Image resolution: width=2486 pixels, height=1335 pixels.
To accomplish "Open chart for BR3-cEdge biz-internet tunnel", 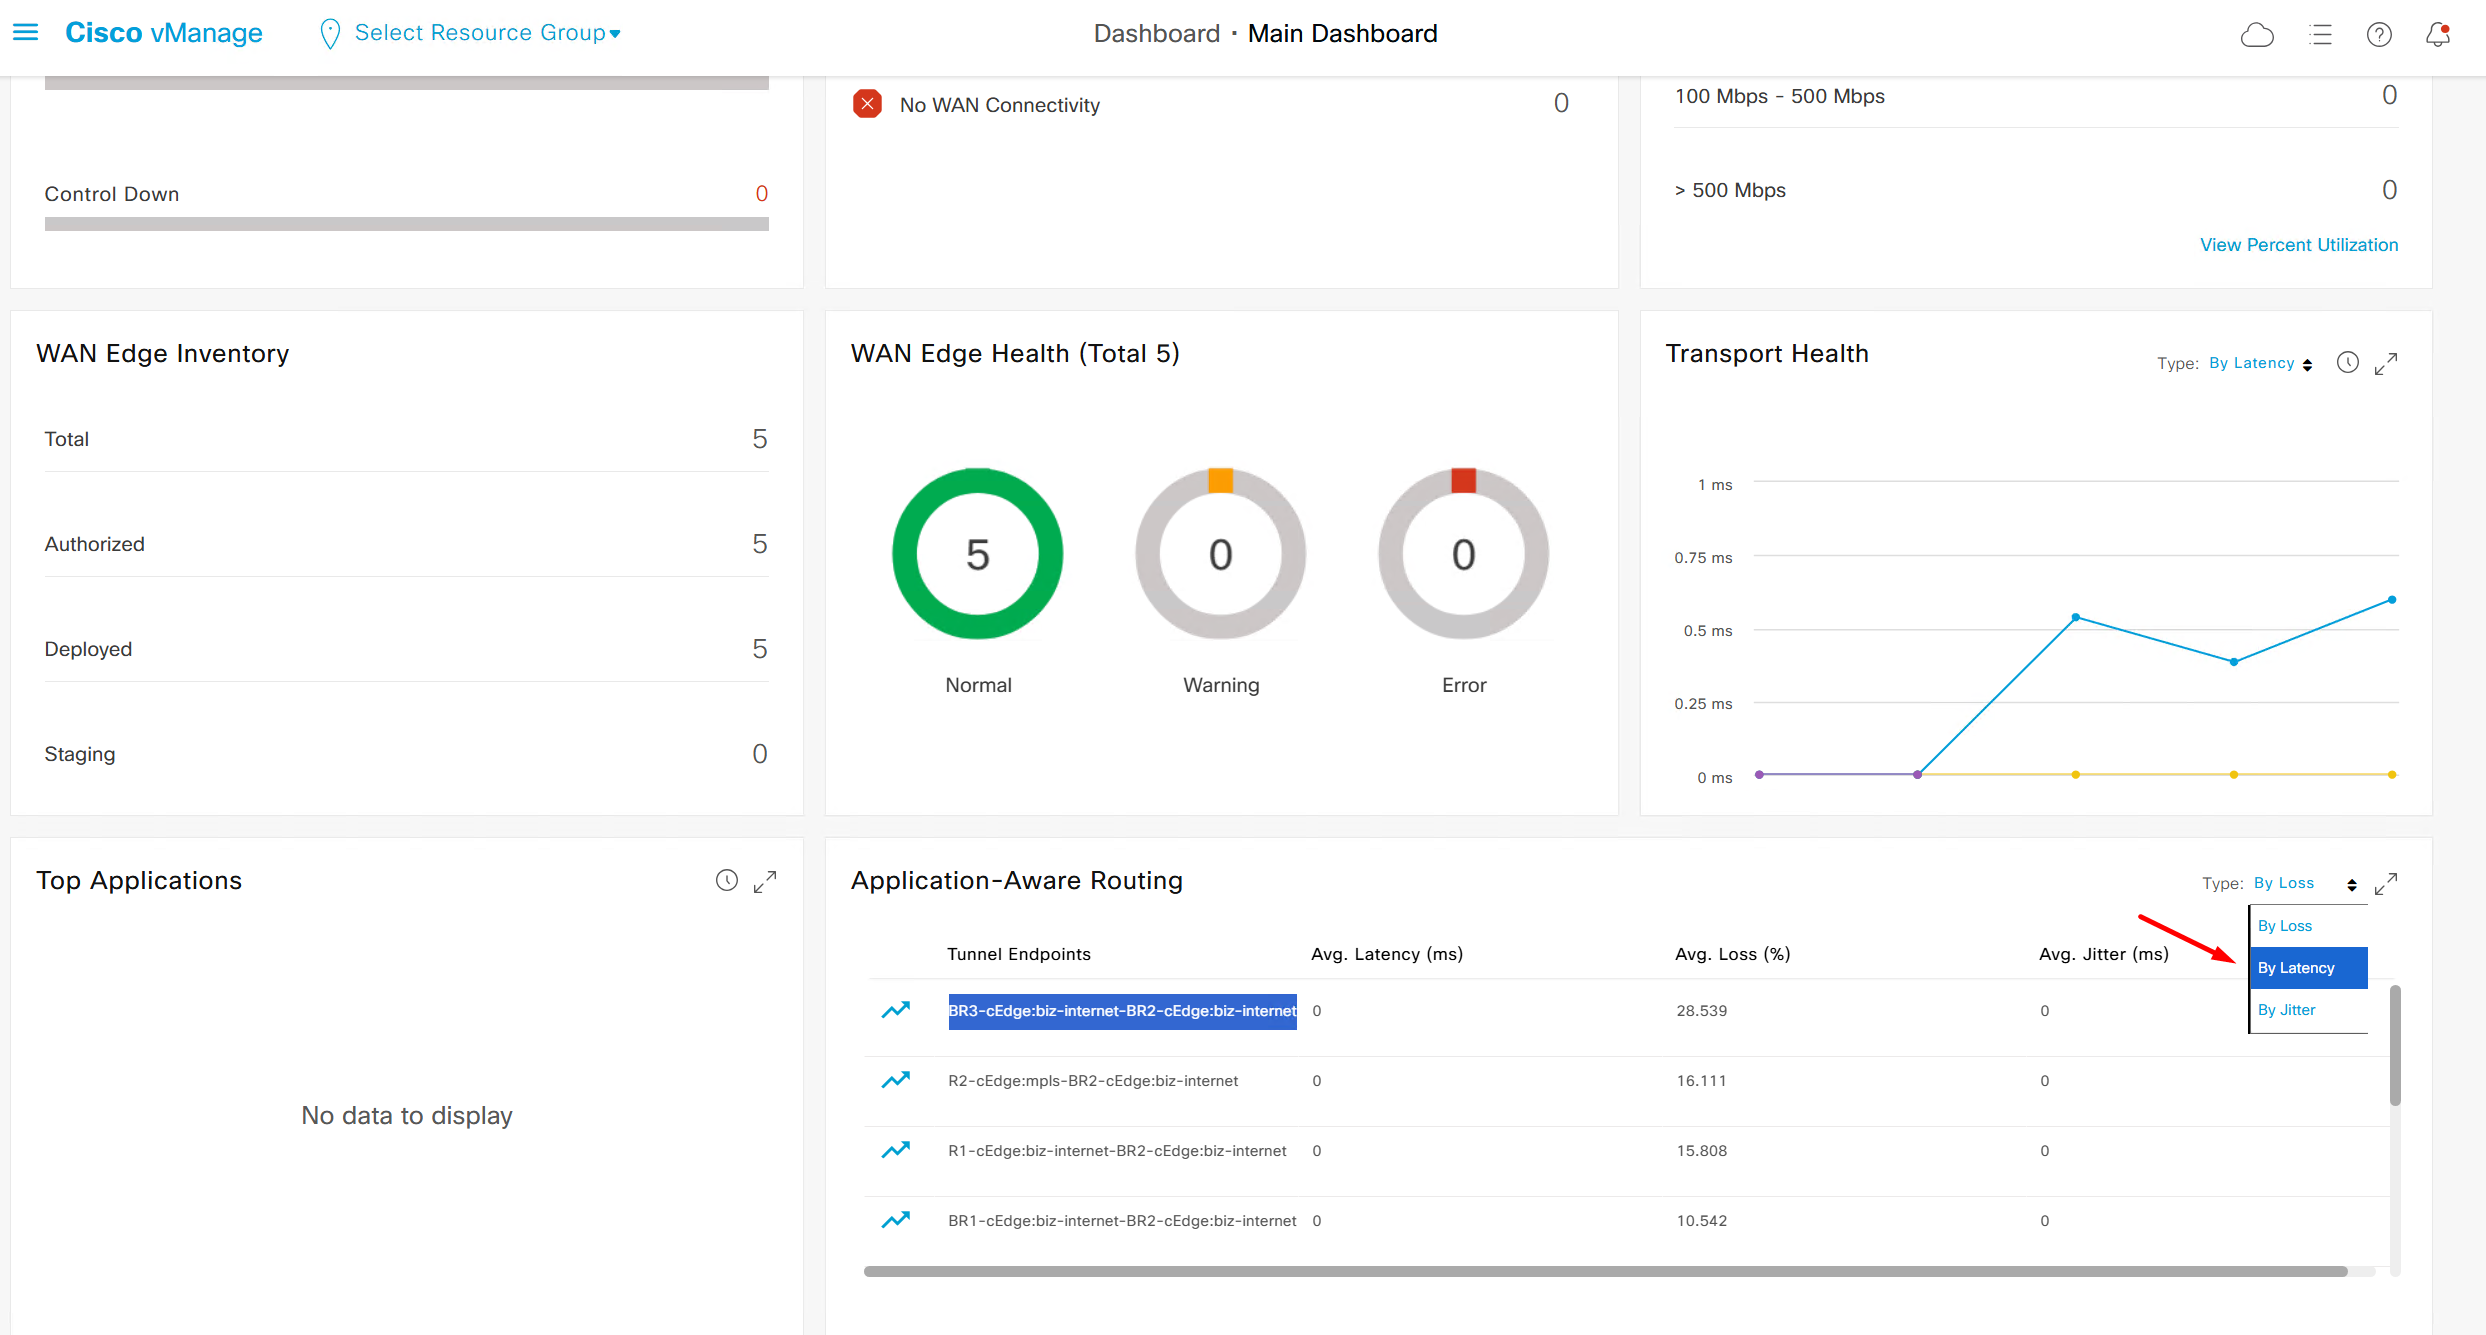I will coord(895,1011).
